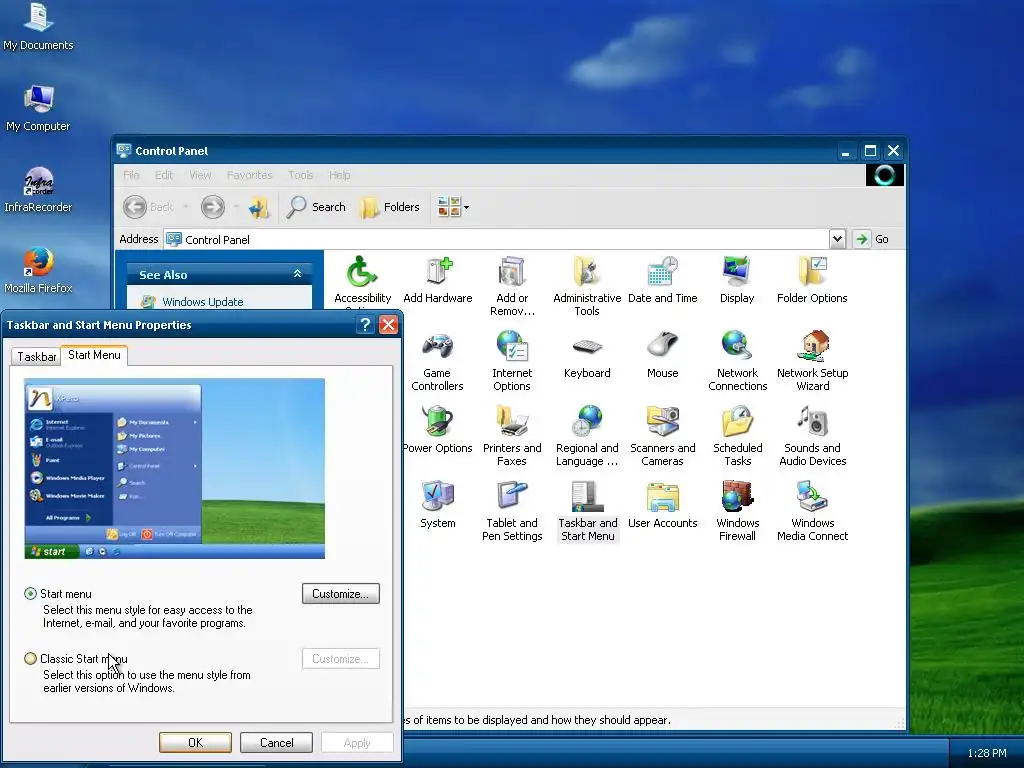Viewport: 1024px width, 768px height.
Task: Select My Computer desktop icon
Action: (x=38, y=108)
